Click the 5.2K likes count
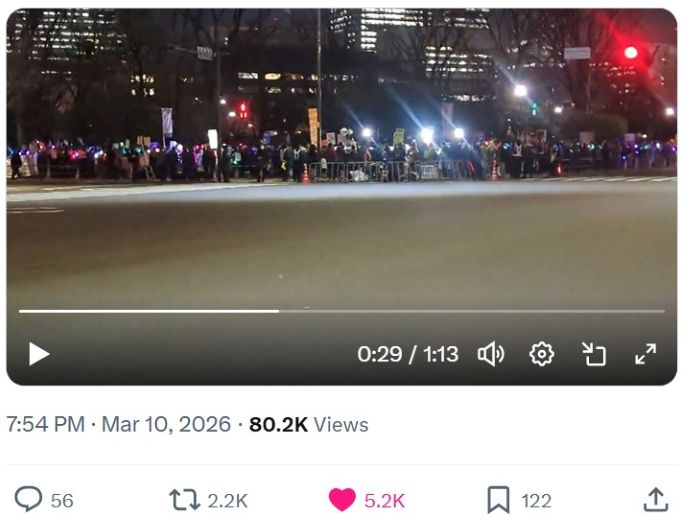This screenshot has width=686, height=521. (x=385, y=500)
